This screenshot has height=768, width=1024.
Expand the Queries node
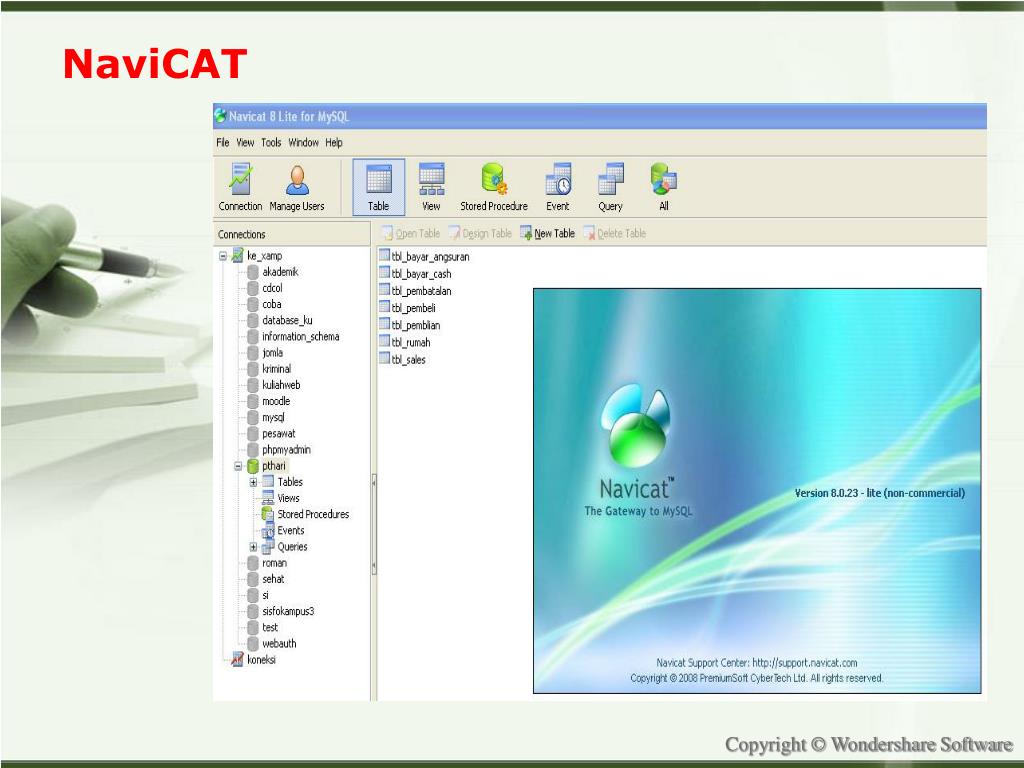(x=253, y=547)
